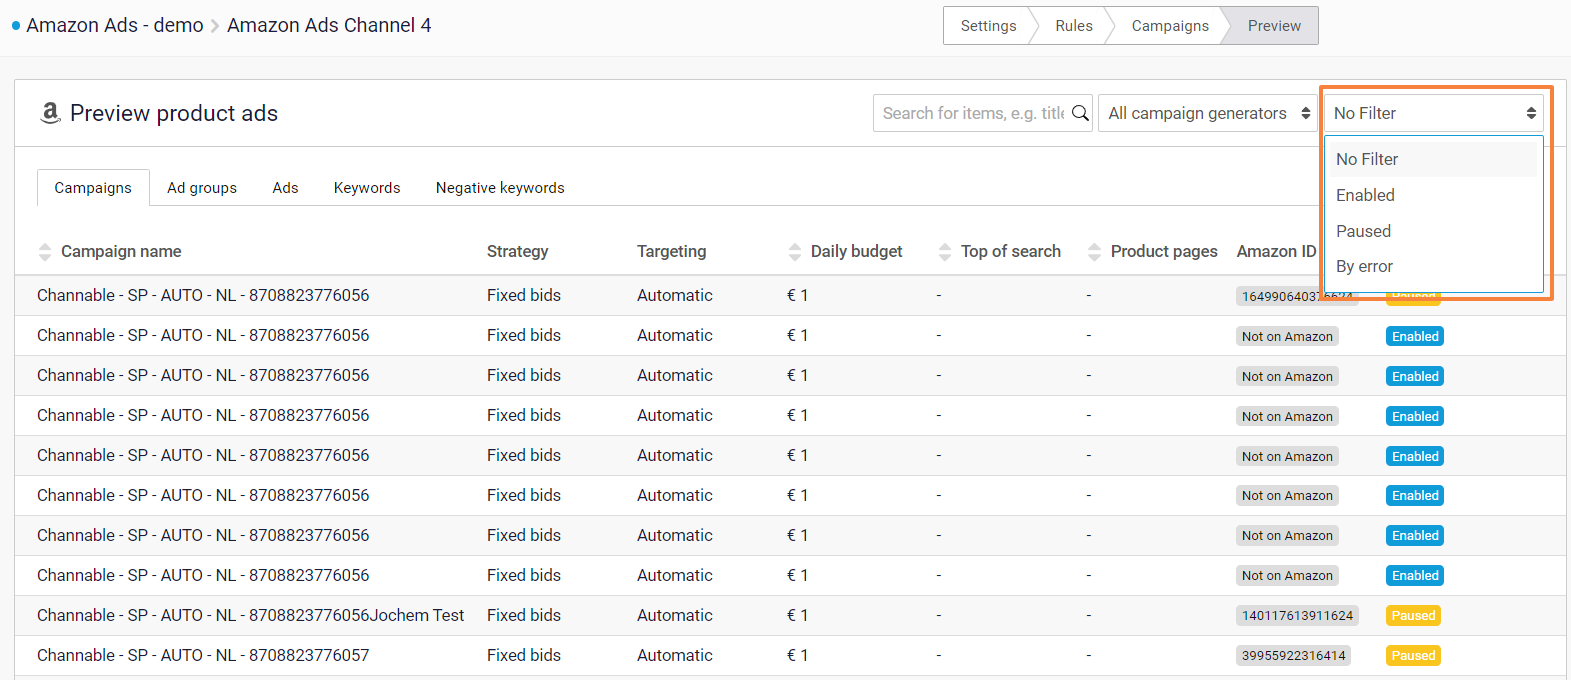Choose No Filter option in list
Image resolution: width=1571 pixels, height=680 pixels.
[x=1433, y=159]
